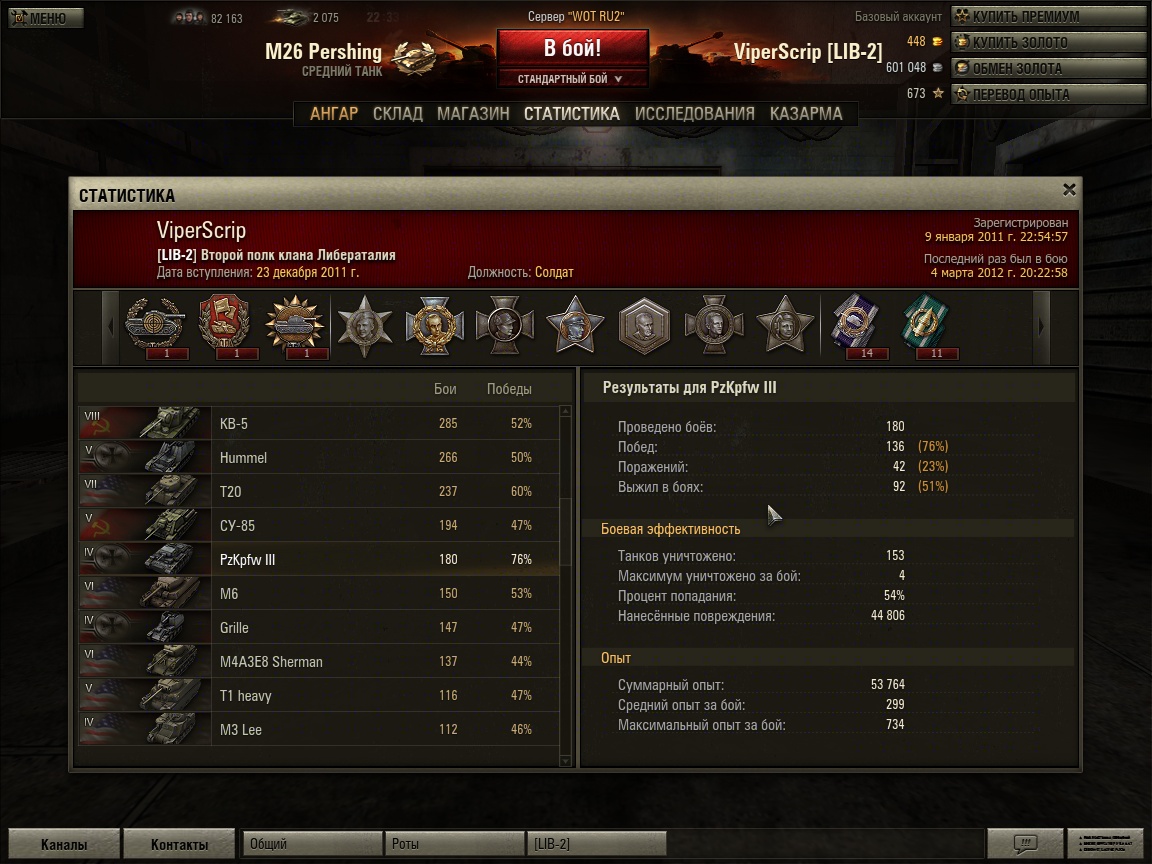Click the hexagonal portrait medal
The height and width of the screenshot is (864, 1152).
(x=644, y=325)
